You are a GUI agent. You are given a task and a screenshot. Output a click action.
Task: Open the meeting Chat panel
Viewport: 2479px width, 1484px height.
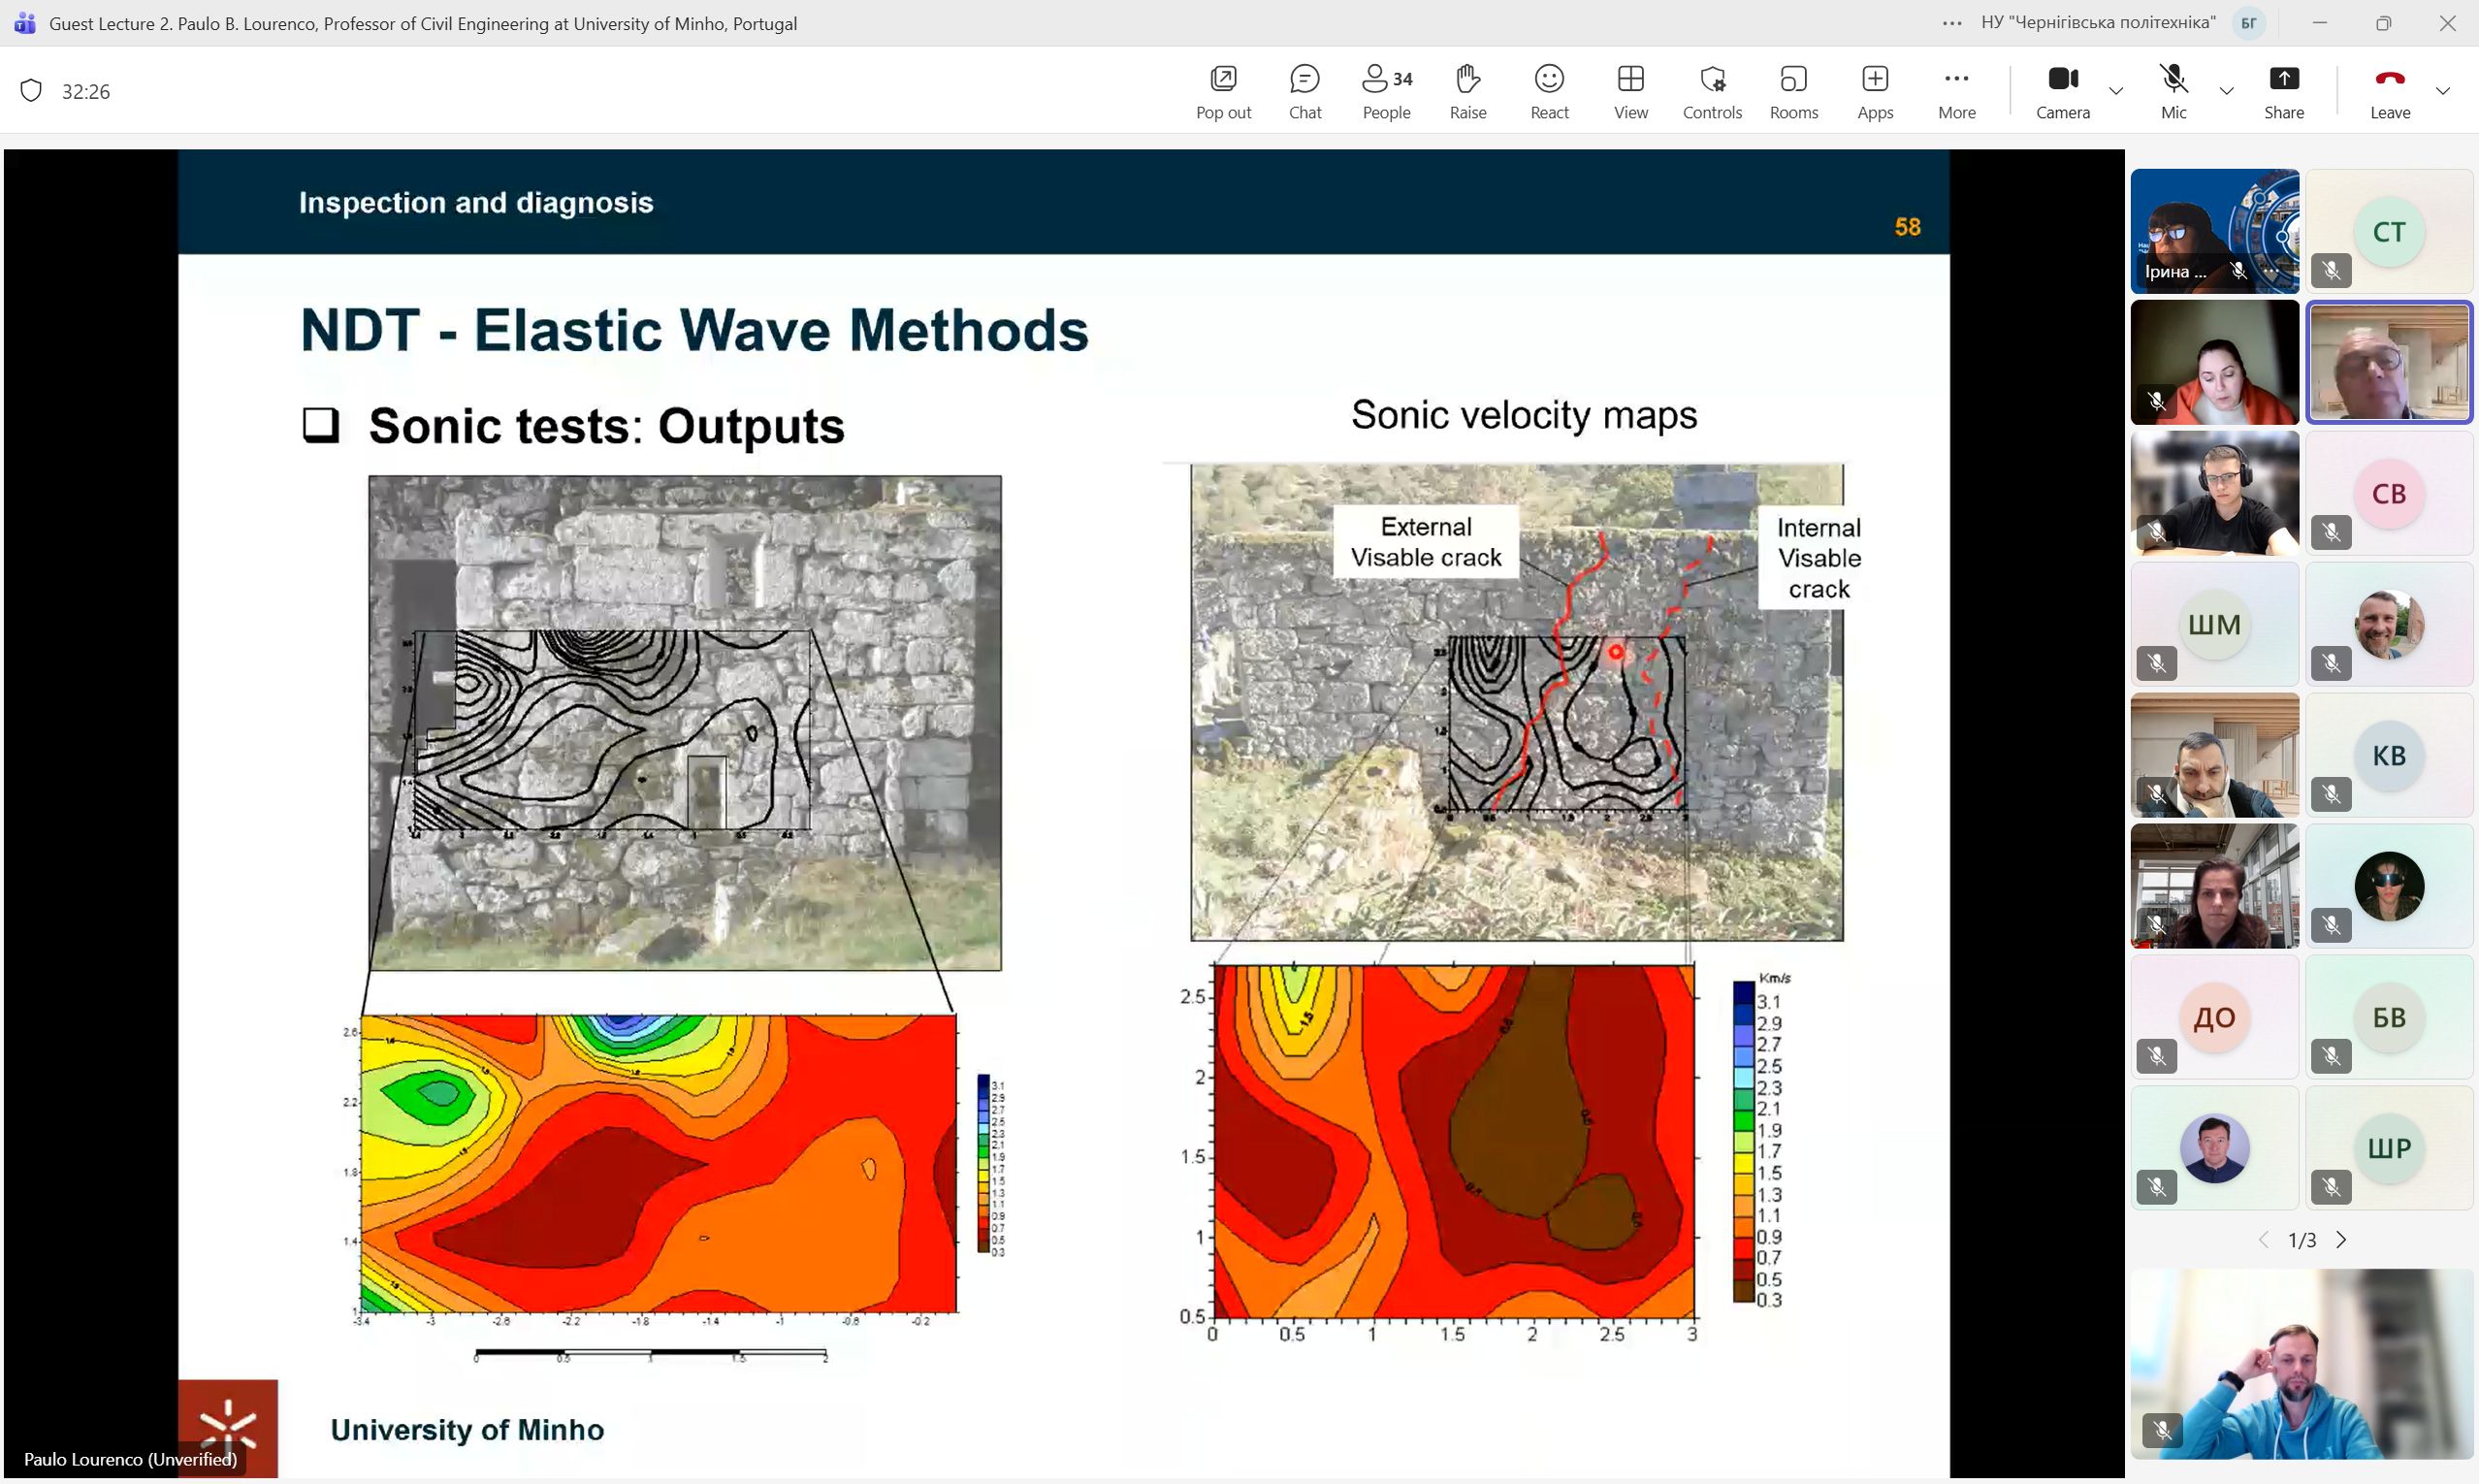(x=1304, y=91)
